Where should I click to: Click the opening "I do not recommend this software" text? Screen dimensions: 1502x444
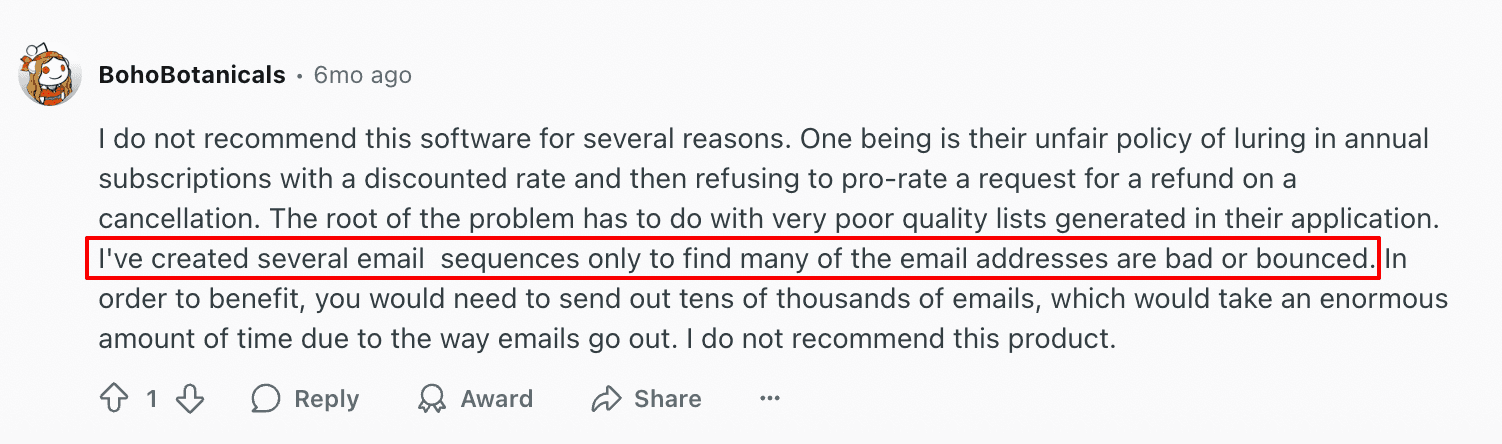[x=340, y=139]
